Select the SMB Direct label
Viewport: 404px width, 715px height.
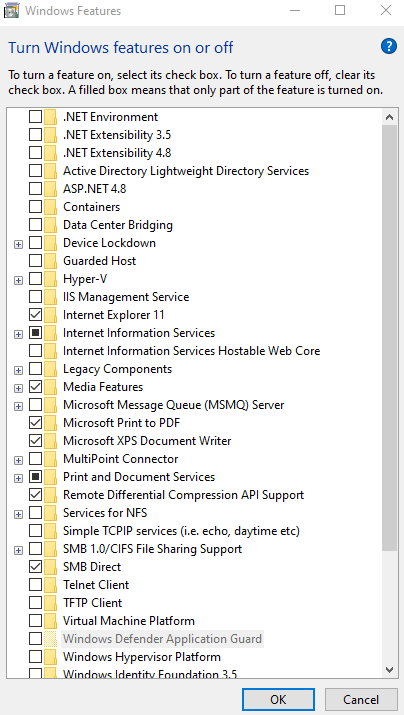coord(92,567)
